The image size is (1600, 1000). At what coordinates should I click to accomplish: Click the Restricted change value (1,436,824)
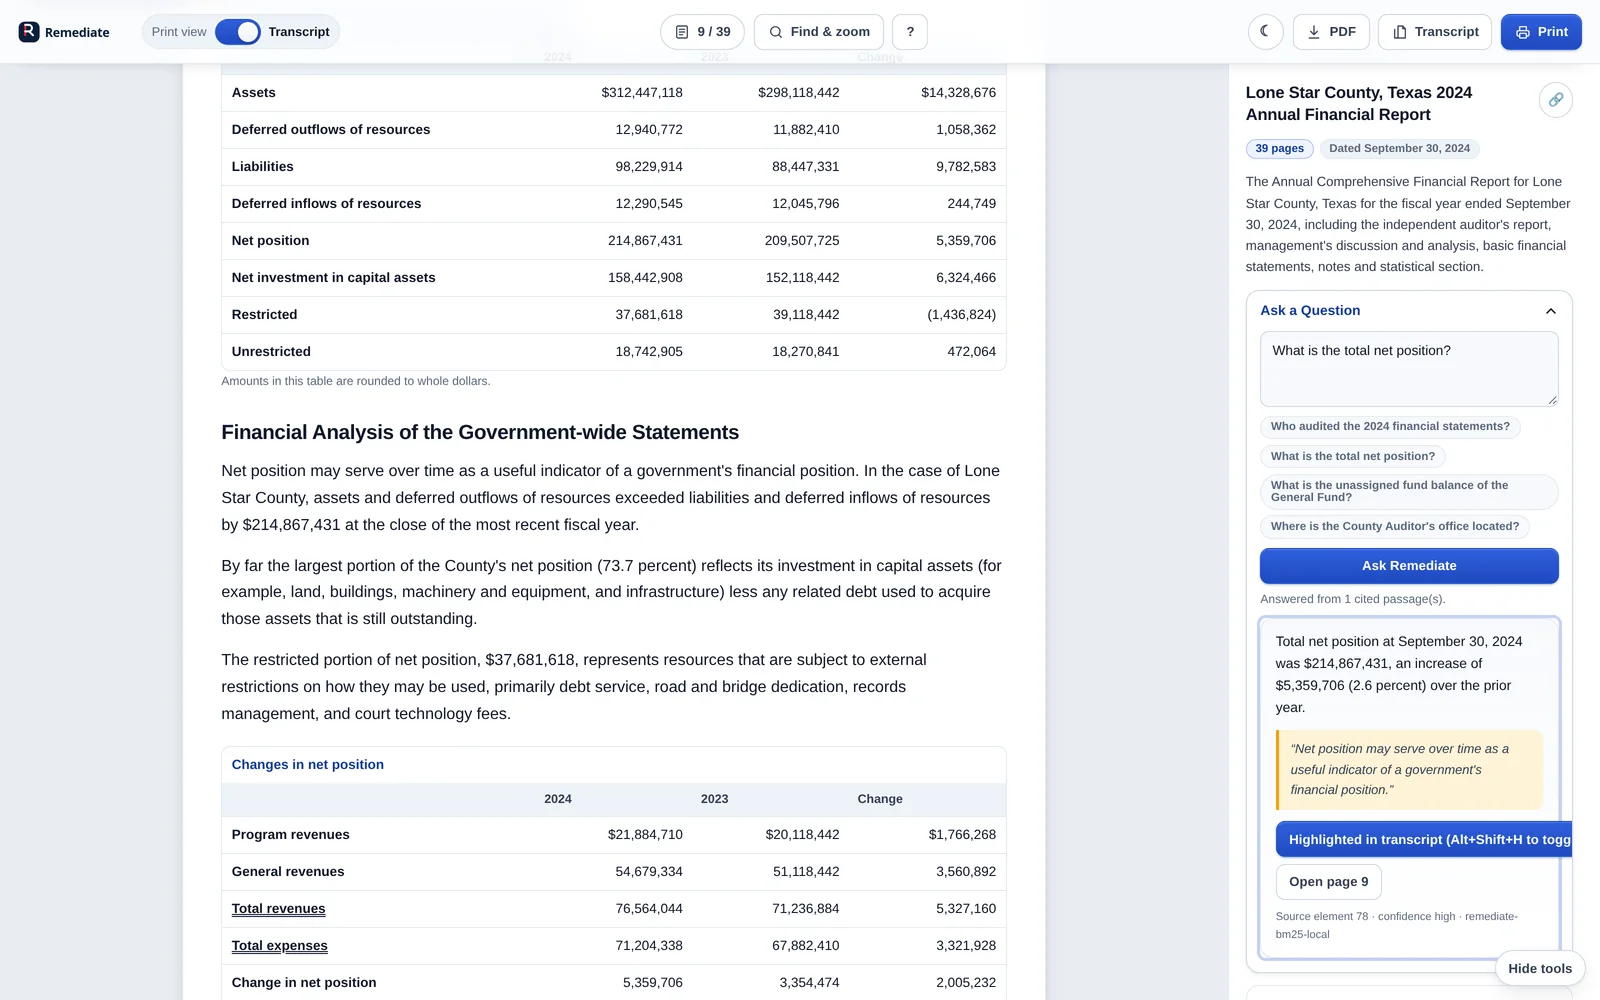[961, 315]
